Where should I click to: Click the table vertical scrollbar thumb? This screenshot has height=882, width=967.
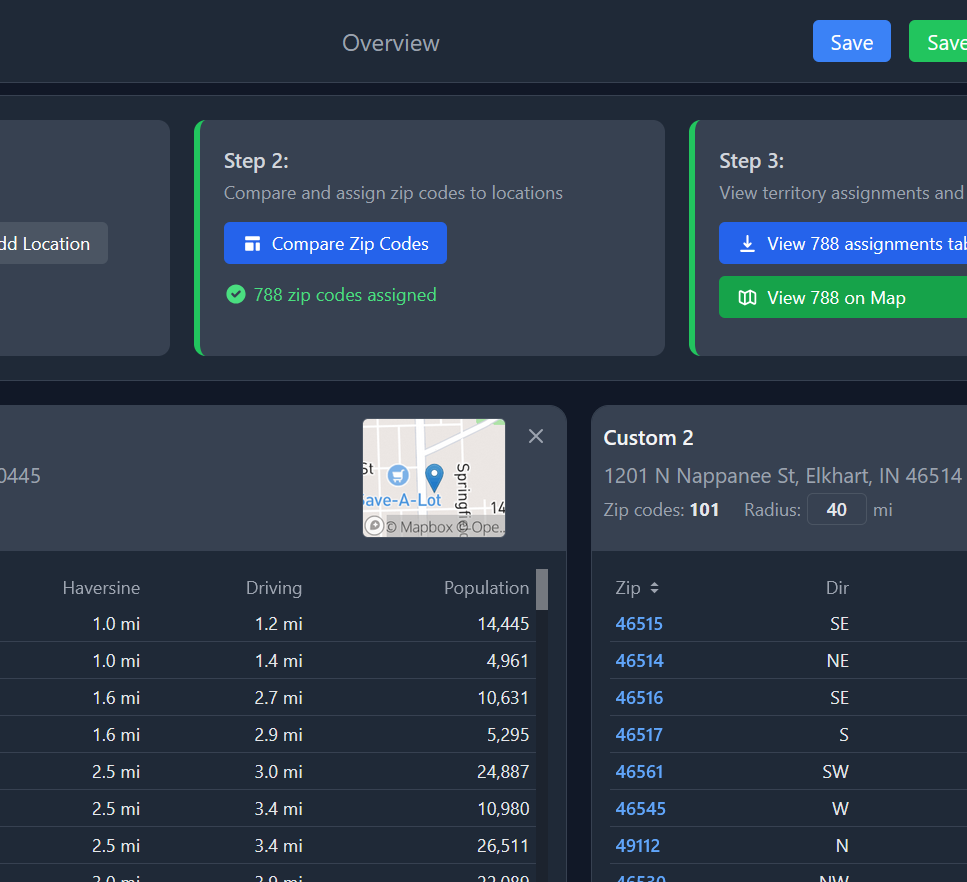pyautogui.click(x=542, y=589)
